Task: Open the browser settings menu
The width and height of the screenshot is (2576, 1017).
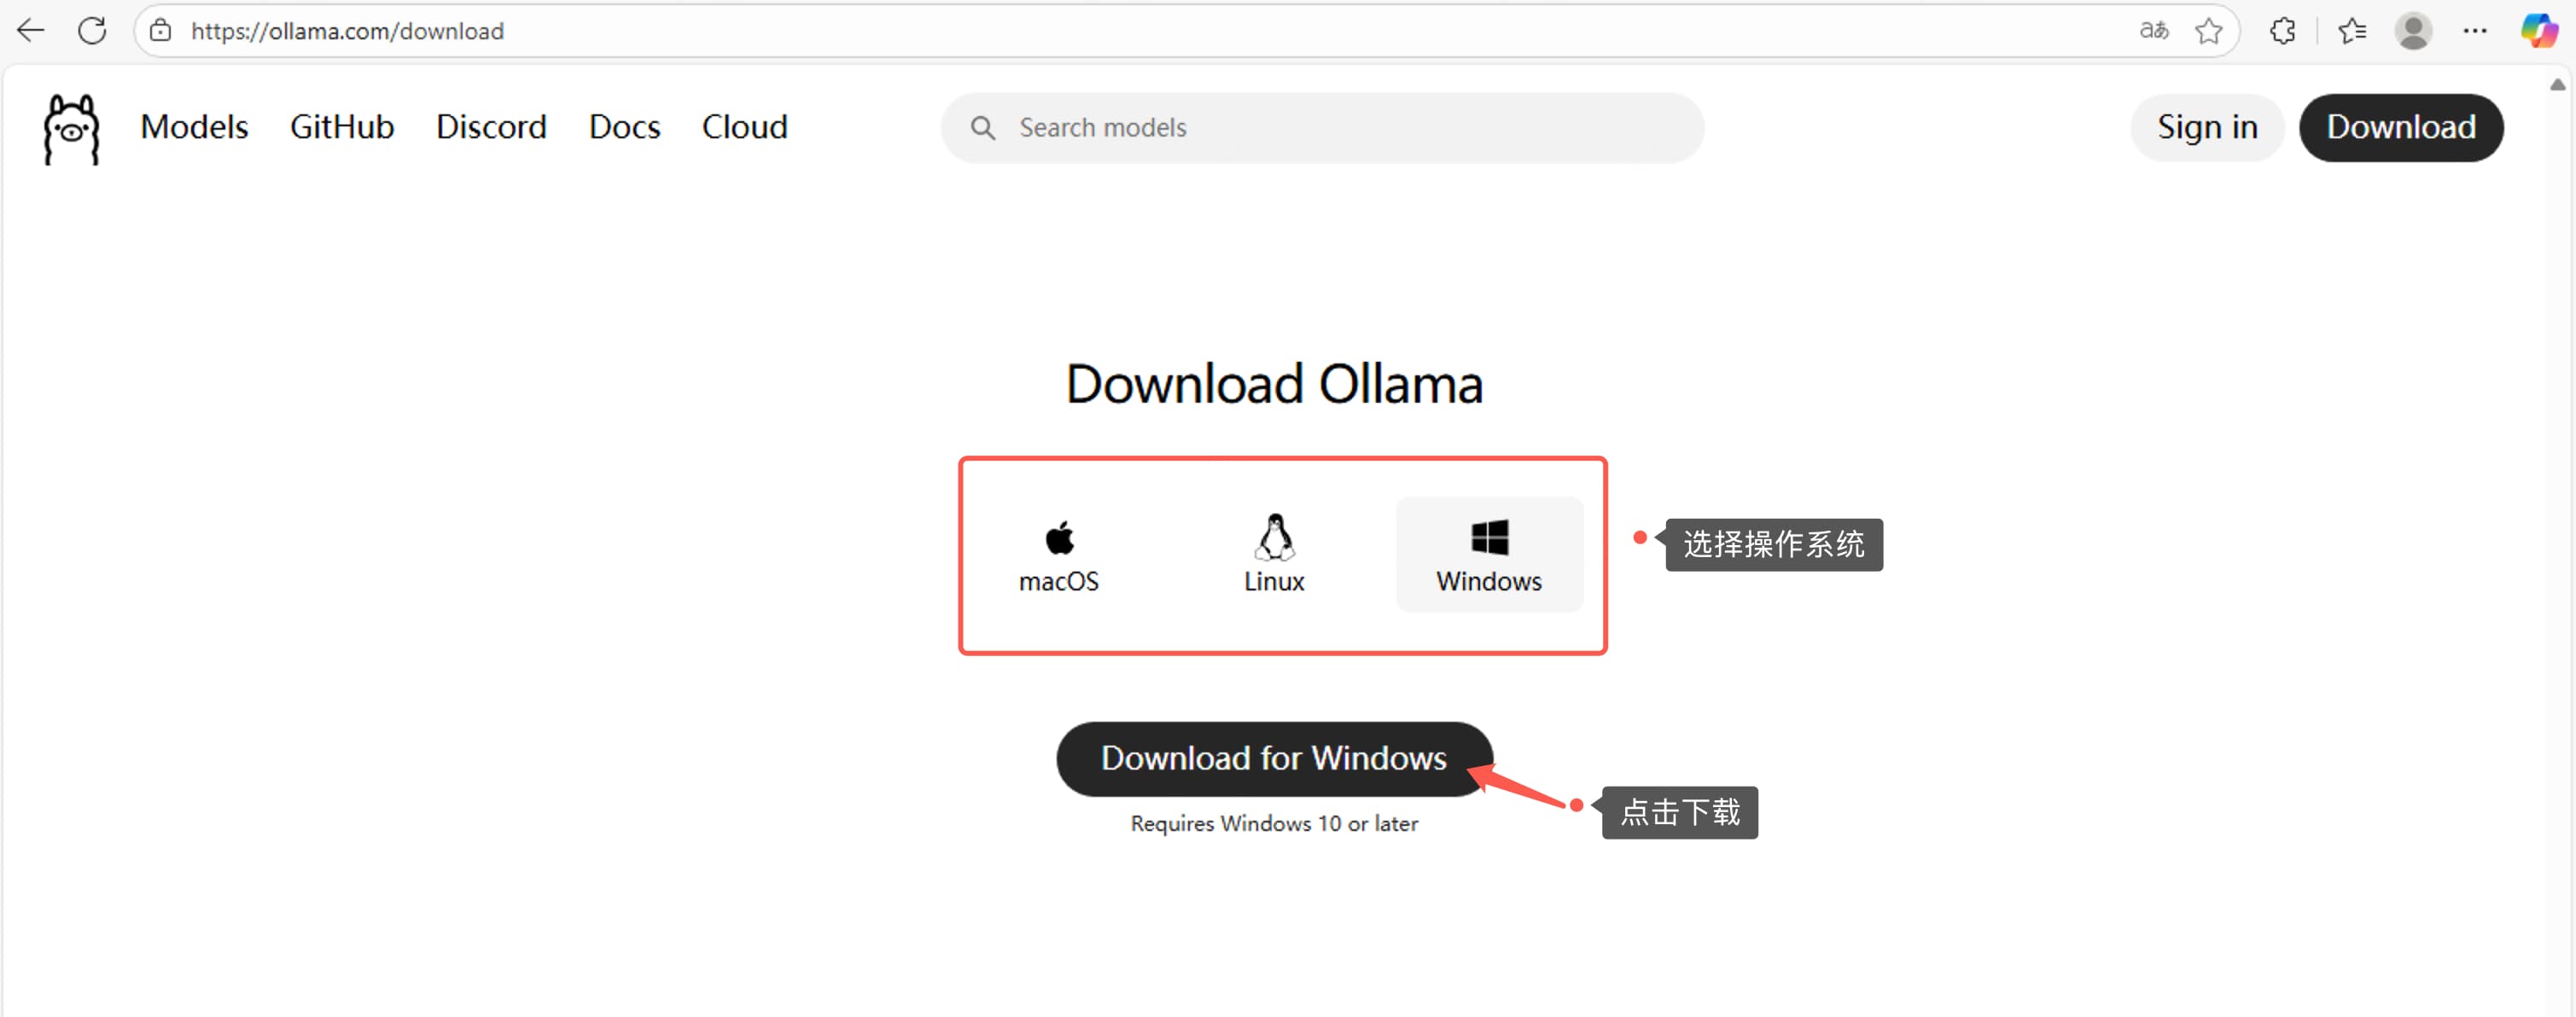Action: [2475, 30]
